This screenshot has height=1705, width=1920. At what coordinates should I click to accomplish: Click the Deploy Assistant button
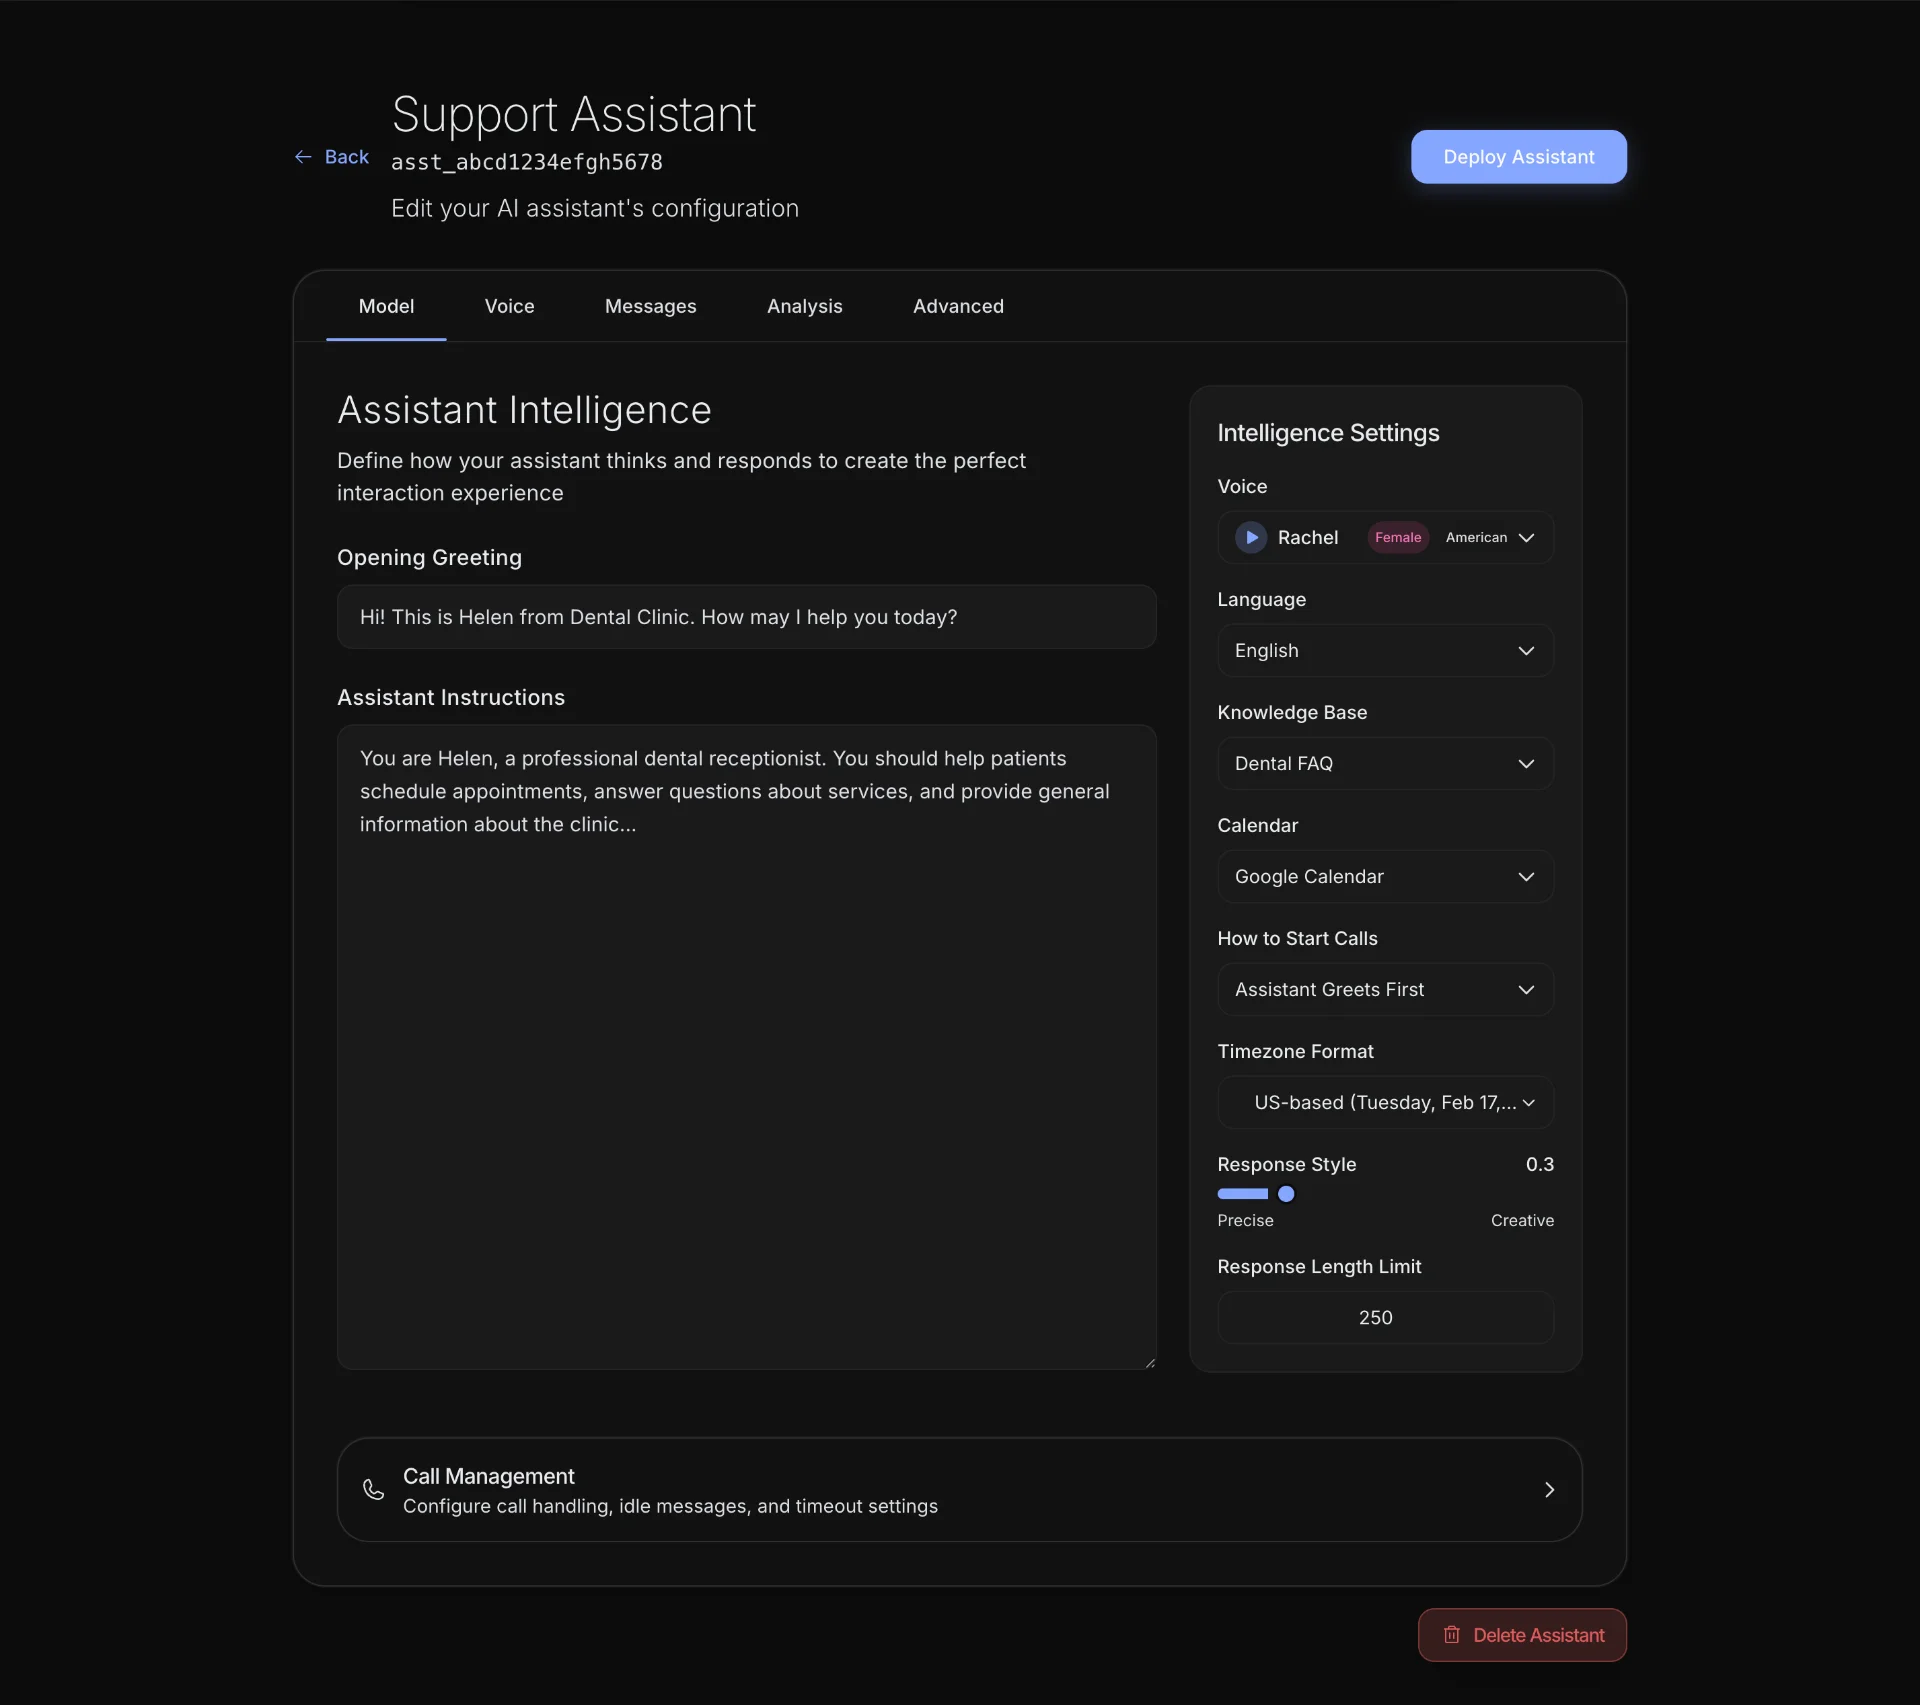pos(1518,157)
